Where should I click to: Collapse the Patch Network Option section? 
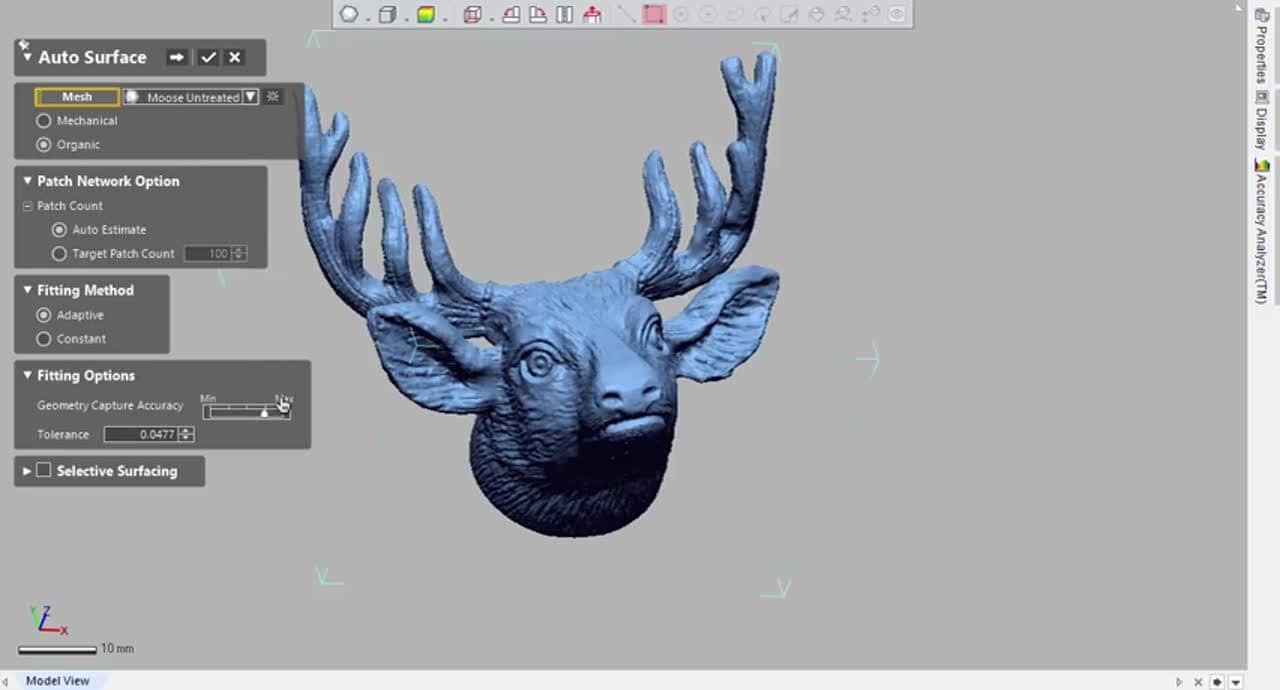(28, 181)
